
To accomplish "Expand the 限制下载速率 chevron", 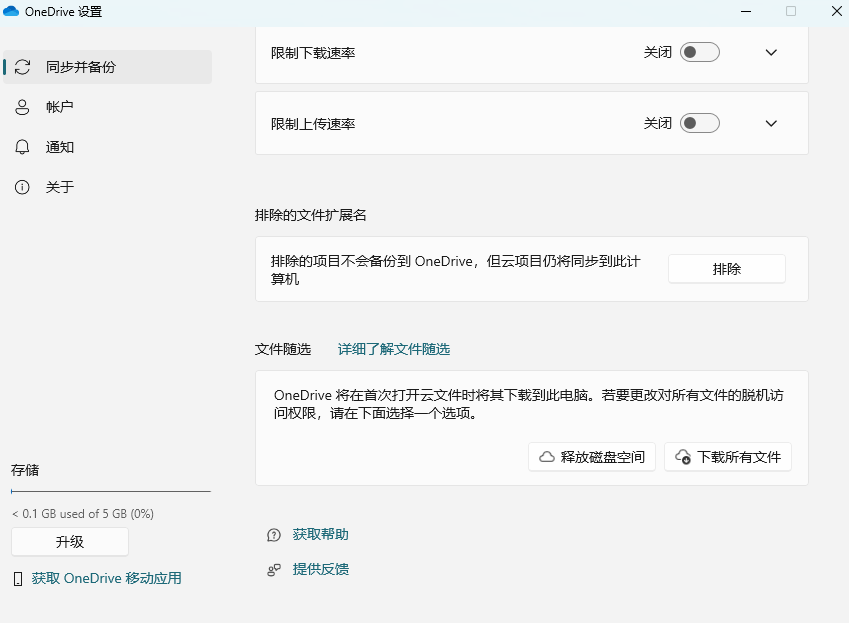I will tap(771, 53).
